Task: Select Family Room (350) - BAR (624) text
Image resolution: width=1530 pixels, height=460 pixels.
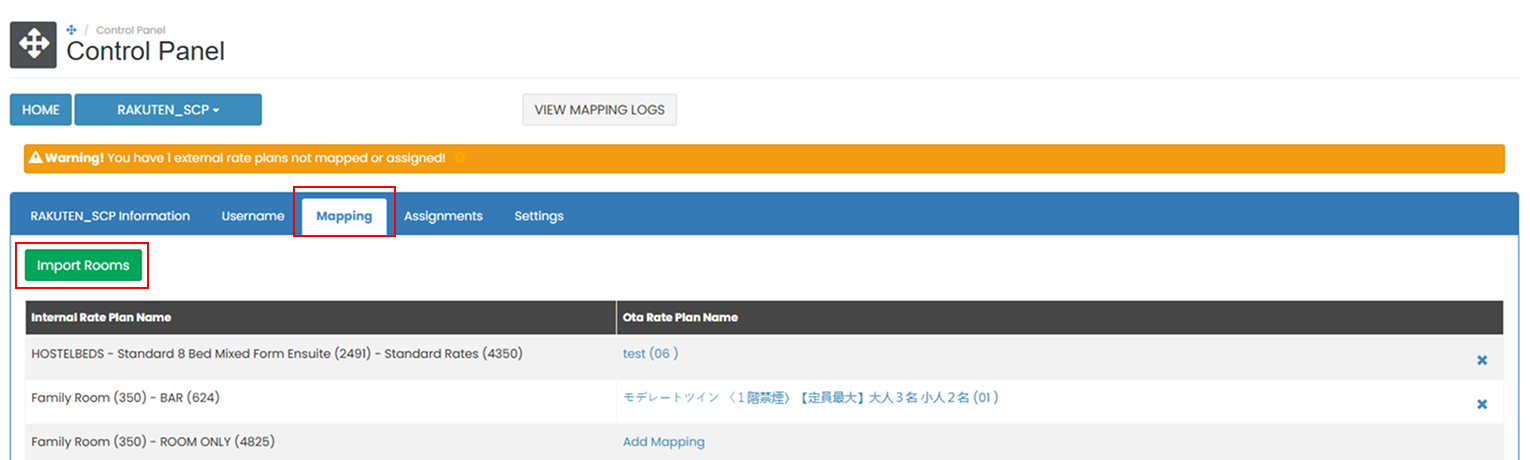Action: pyautogui.click(x=125, y=398)
